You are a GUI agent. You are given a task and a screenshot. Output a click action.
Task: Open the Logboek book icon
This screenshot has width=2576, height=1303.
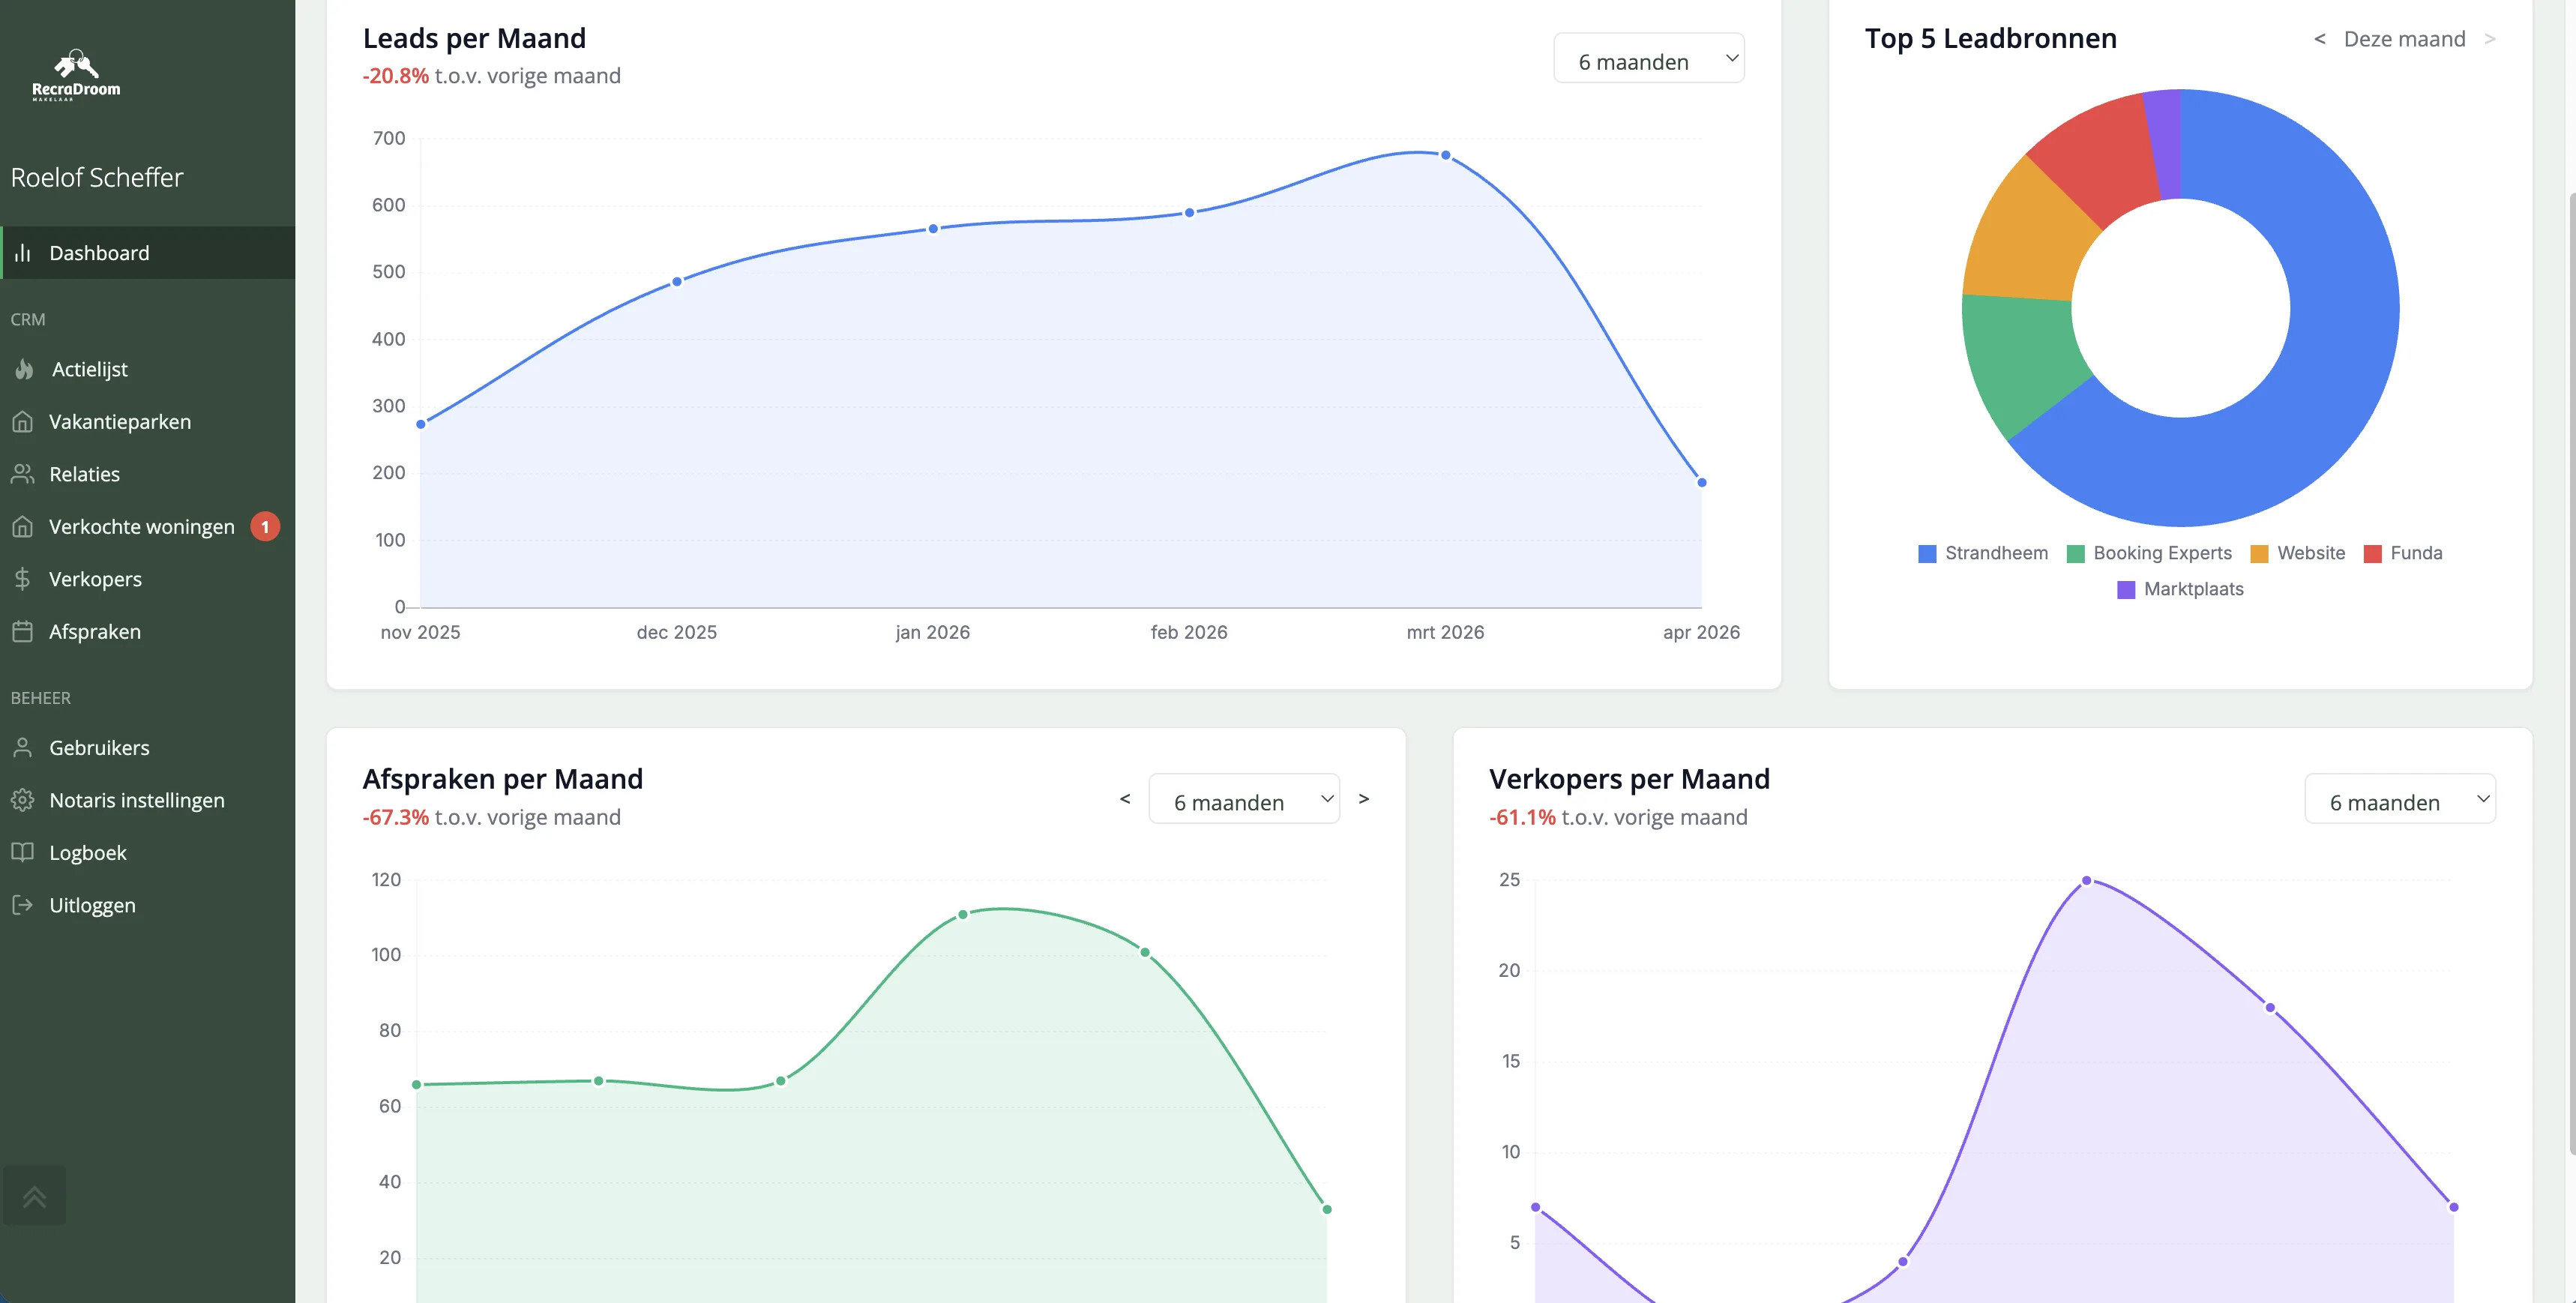click(x=24, y=852)
